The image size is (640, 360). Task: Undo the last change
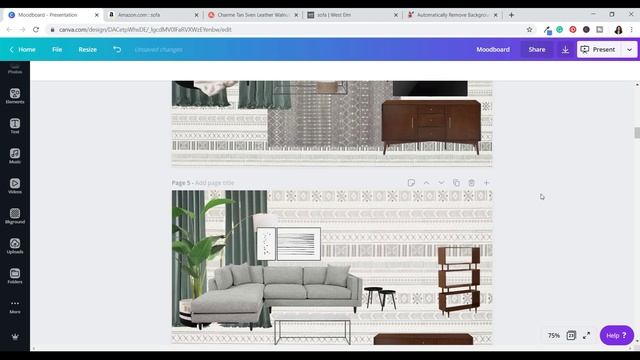click(117, 49)
